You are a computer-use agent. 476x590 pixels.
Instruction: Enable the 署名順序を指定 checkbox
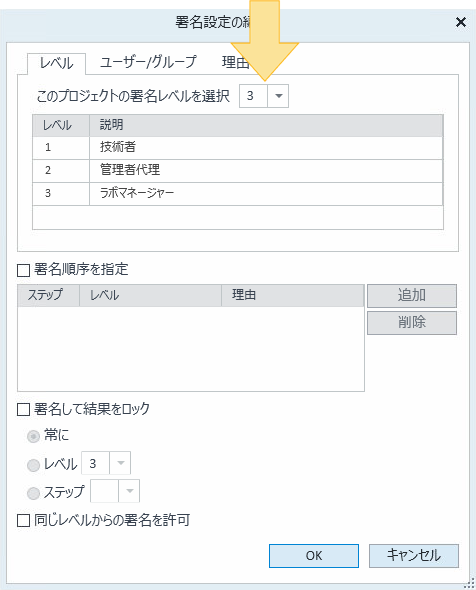pyautogui.click(x=23, y=270)
